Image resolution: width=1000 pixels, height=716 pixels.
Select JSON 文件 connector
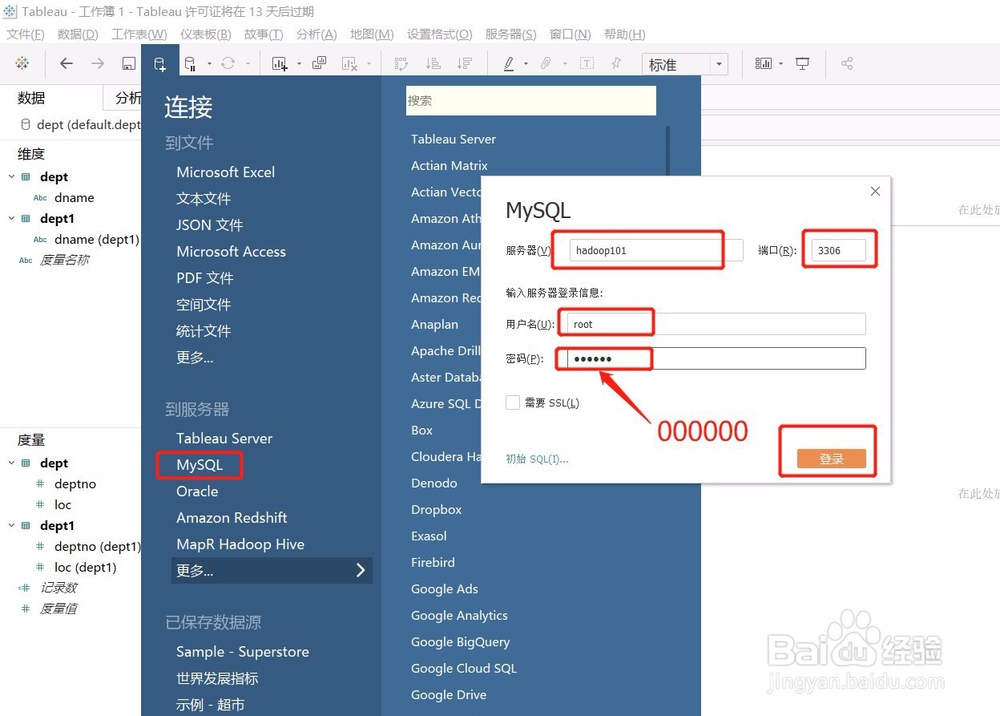[x=209, y=225]
